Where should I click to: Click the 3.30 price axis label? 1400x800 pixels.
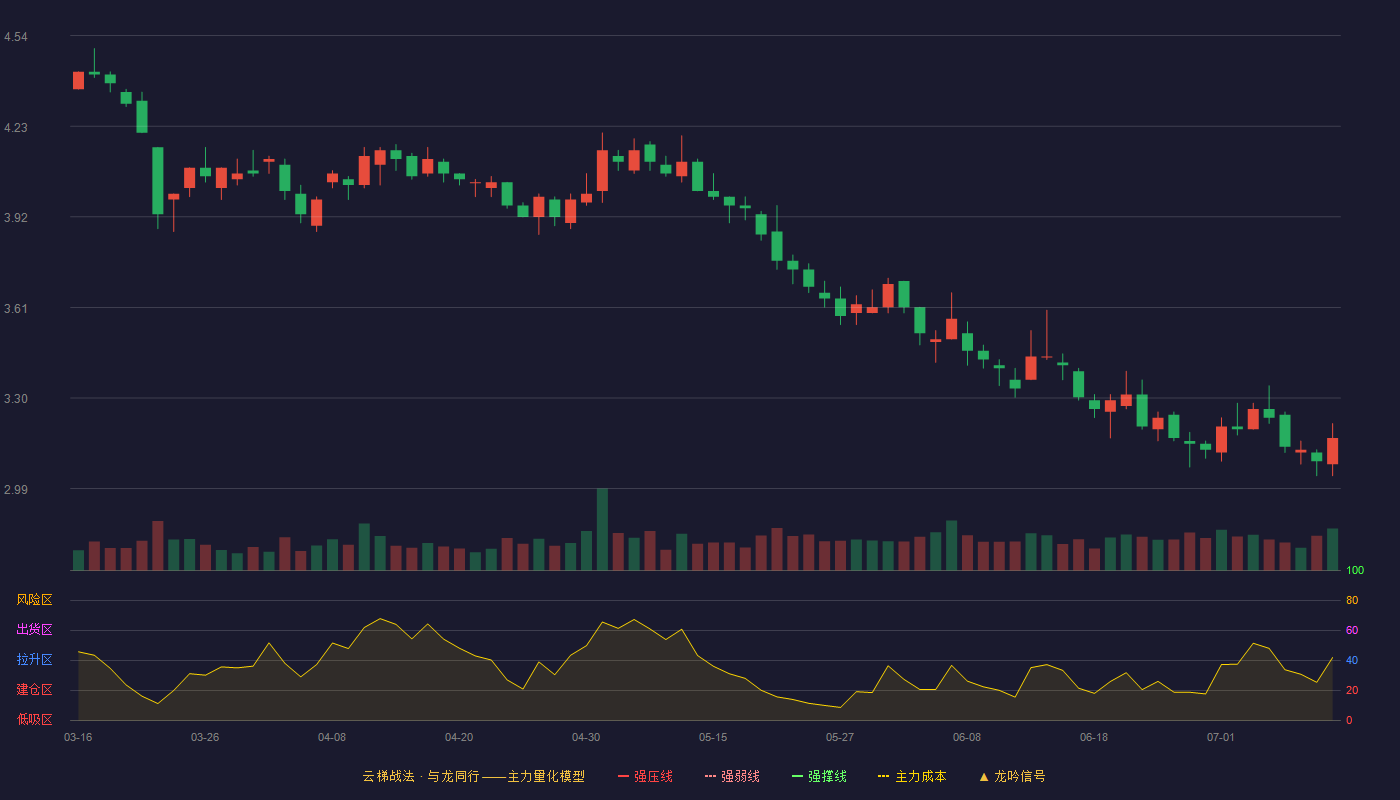point(16,399)
